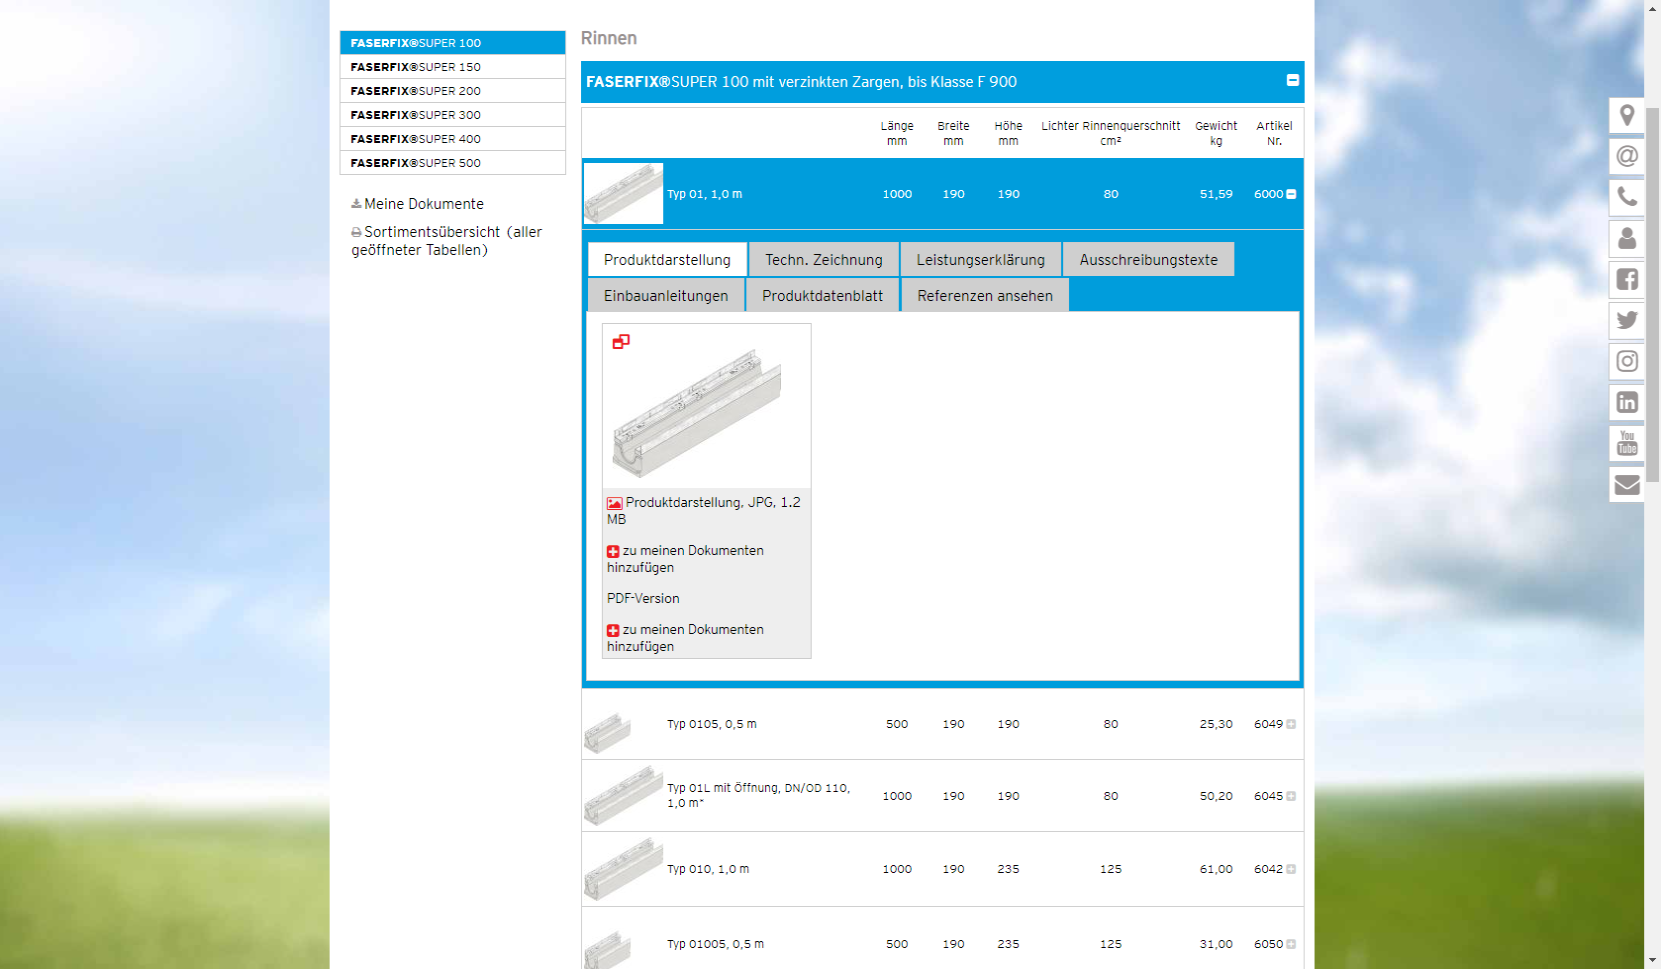Select FASERFIX SUPER 300 in sidebar menu
The height and width of the screenshot is (969, 1661).
click(x=453, y=114)
